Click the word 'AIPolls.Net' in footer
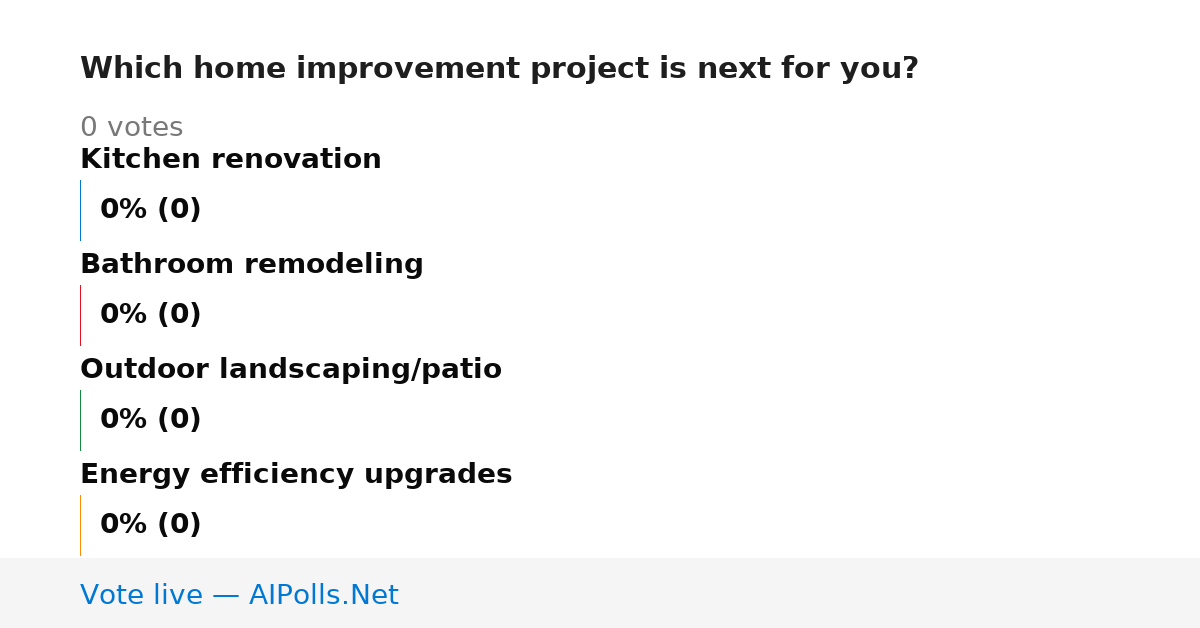This screenshot has width=1200, height=628. point(324,595)
